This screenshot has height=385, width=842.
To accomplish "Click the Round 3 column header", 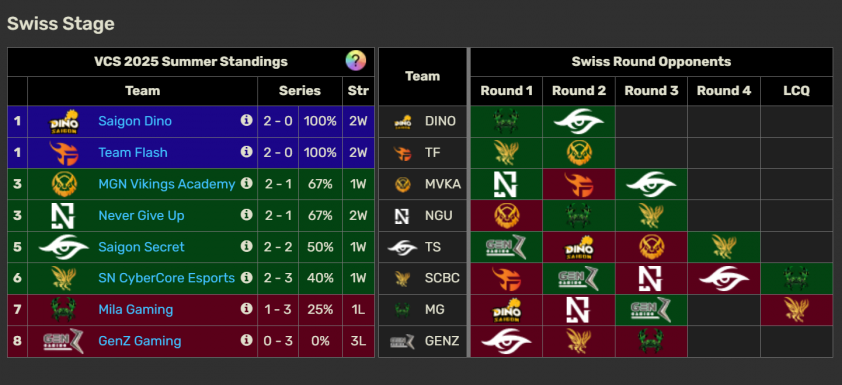I will click(651, 91).
